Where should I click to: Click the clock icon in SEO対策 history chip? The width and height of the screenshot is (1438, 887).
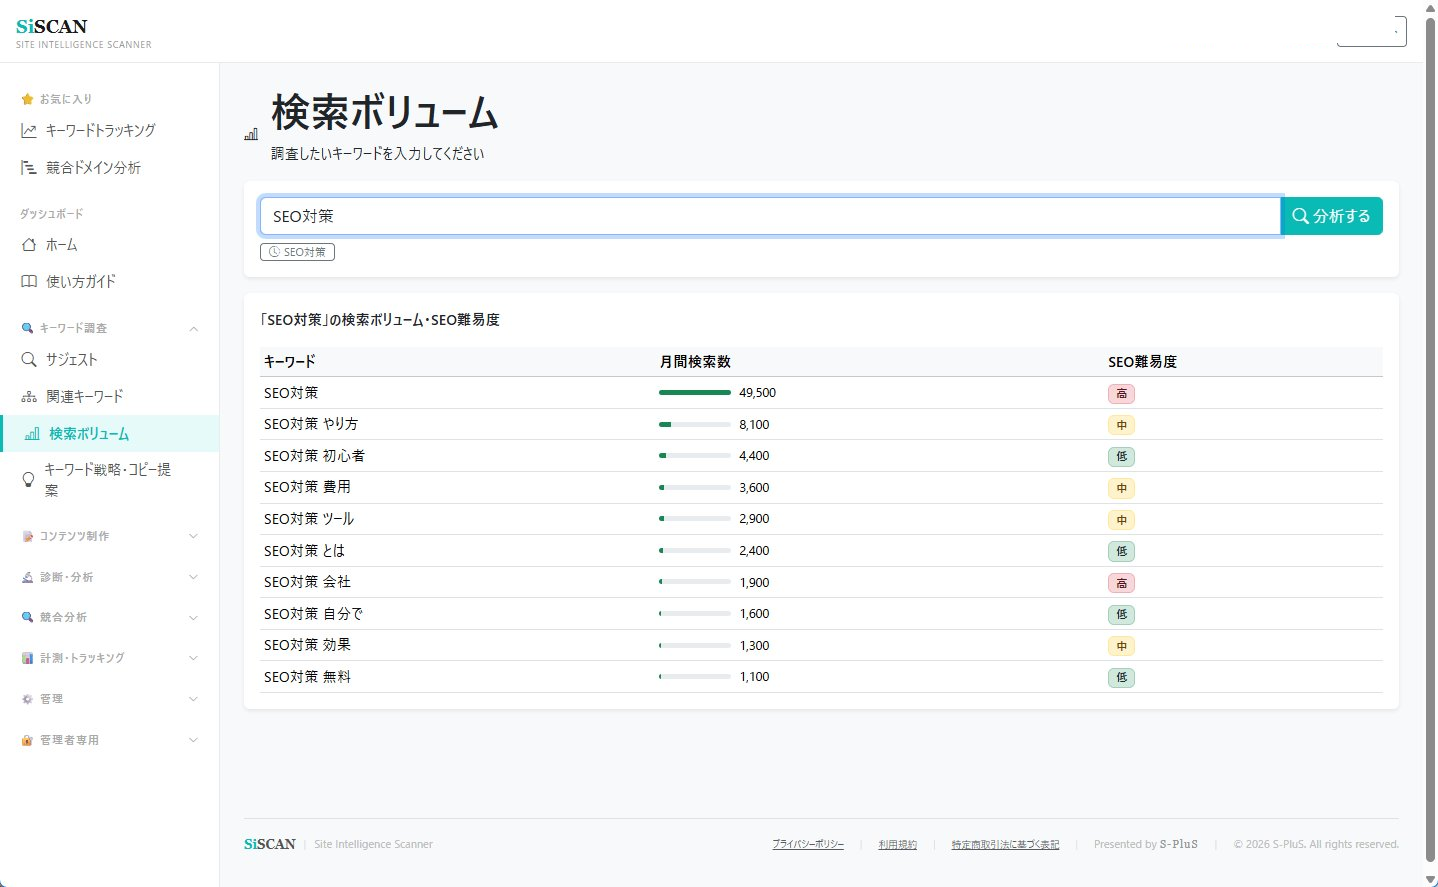click(274, 252)
